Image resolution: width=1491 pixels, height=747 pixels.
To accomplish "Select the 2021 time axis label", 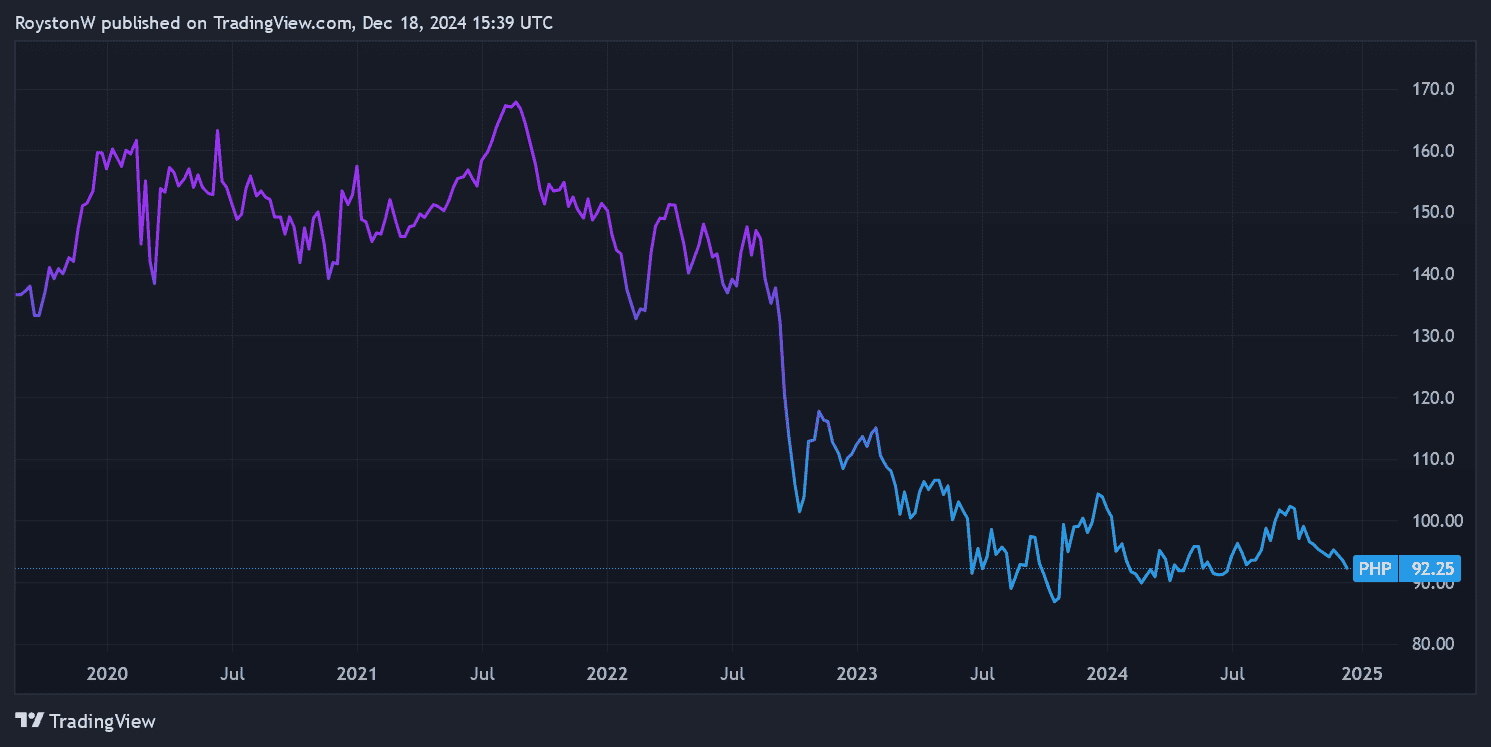I will point(357,674).
